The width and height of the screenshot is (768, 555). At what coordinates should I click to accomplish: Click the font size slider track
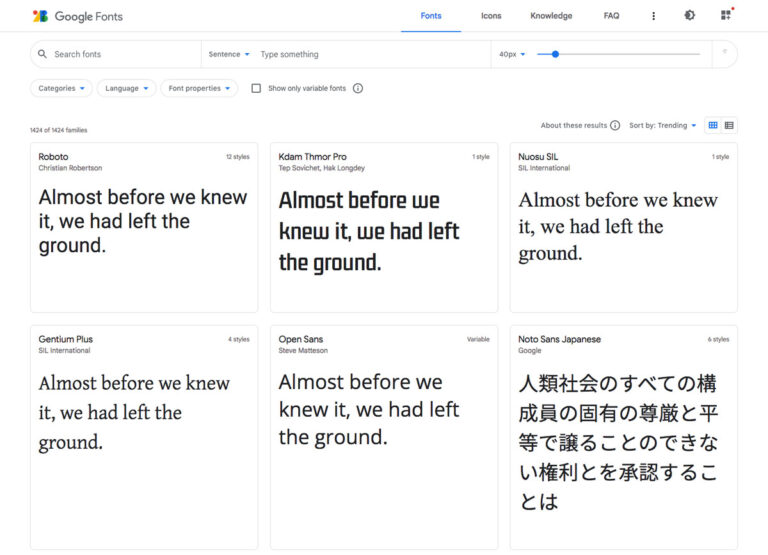(618, 54)
